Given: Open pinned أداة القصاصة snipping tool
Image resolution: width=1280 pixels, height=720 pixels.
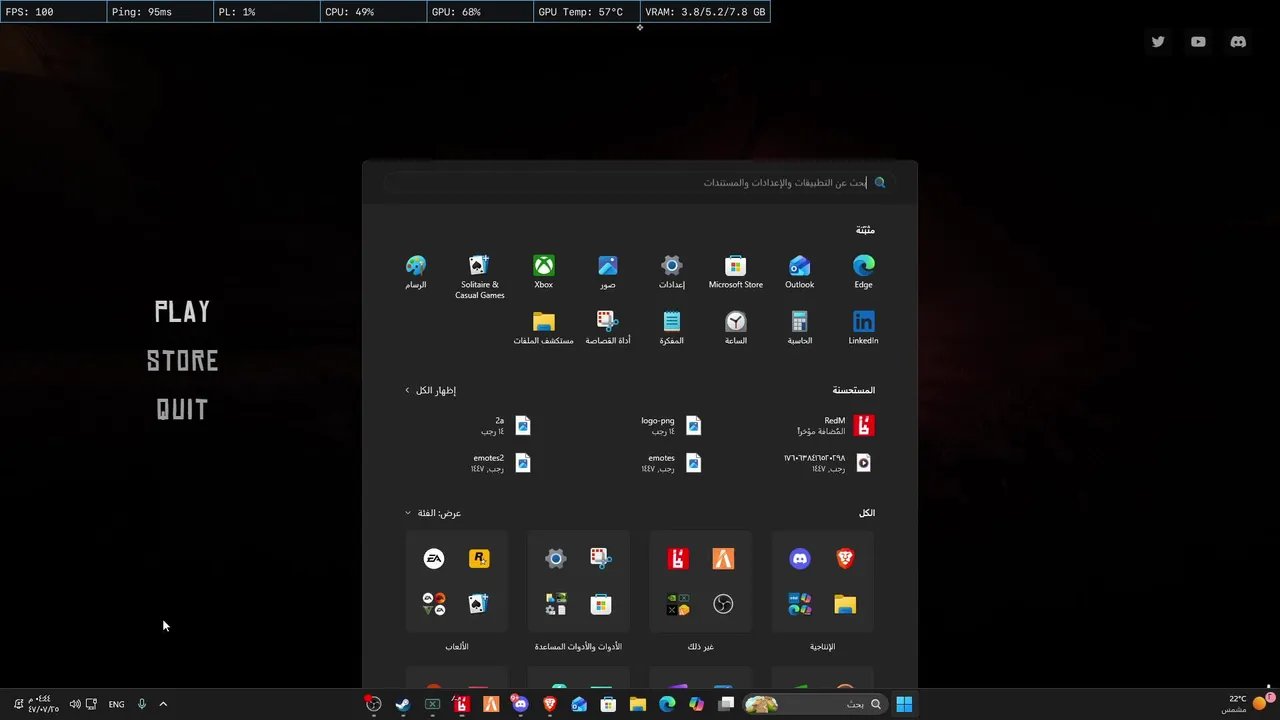Looking at the screenshot, I should coord(607,327).
